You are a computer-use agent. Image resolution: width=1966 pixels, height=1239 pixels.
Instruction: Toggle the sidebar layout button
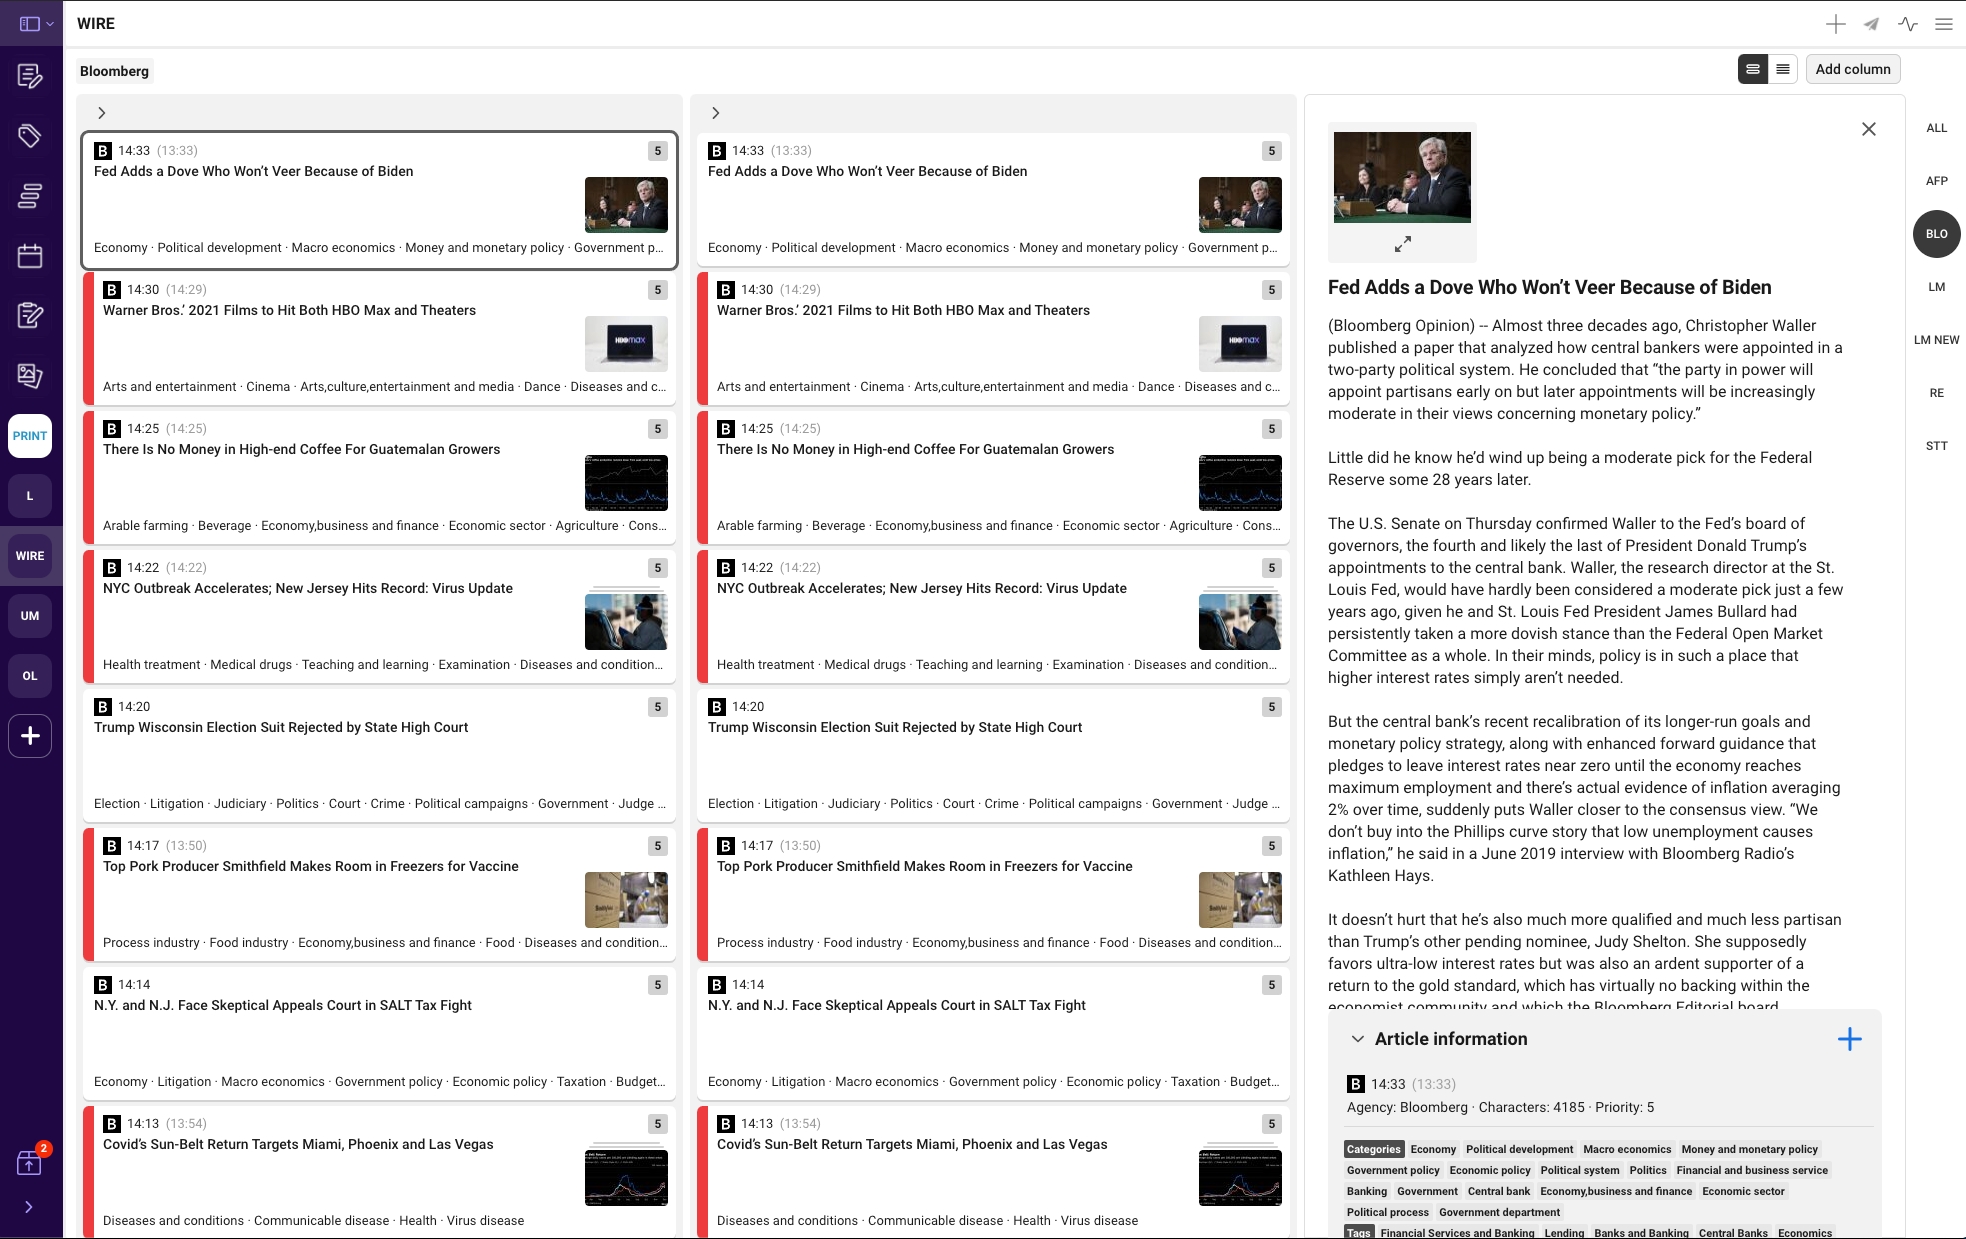30,23
